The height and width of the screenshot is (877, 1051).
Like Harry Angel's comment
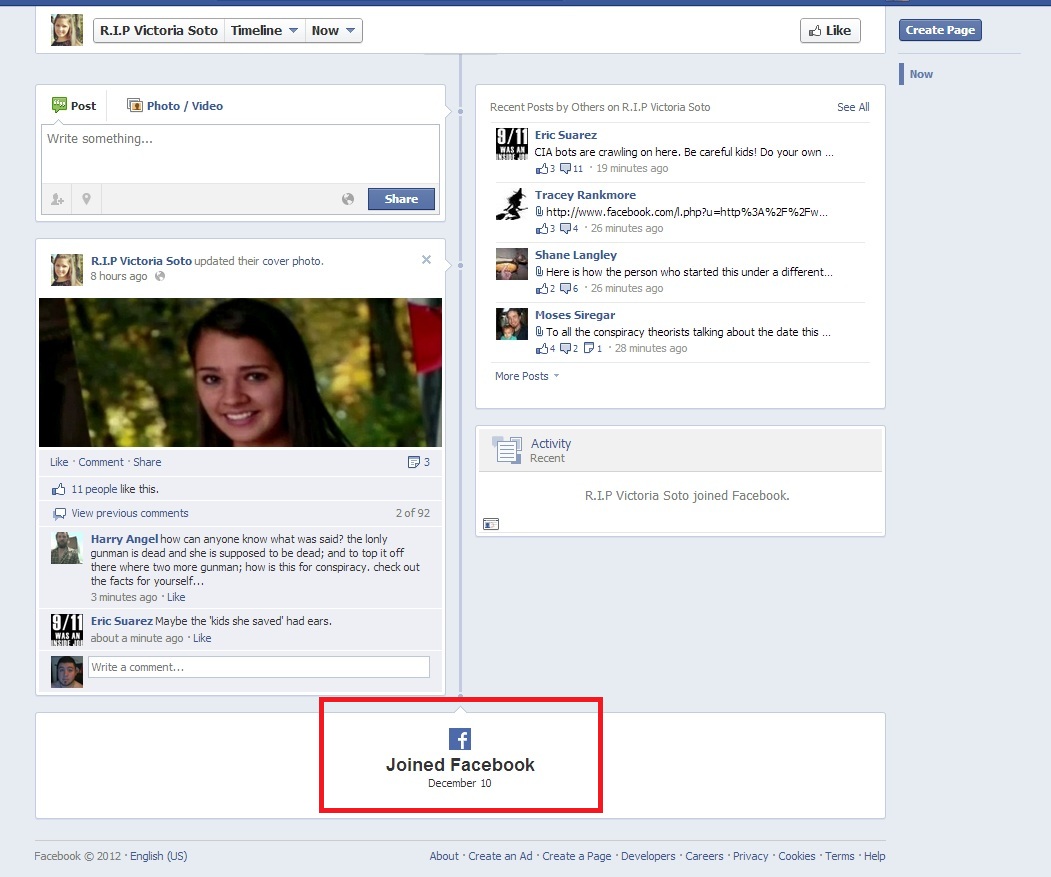click(x=176, y=597)
